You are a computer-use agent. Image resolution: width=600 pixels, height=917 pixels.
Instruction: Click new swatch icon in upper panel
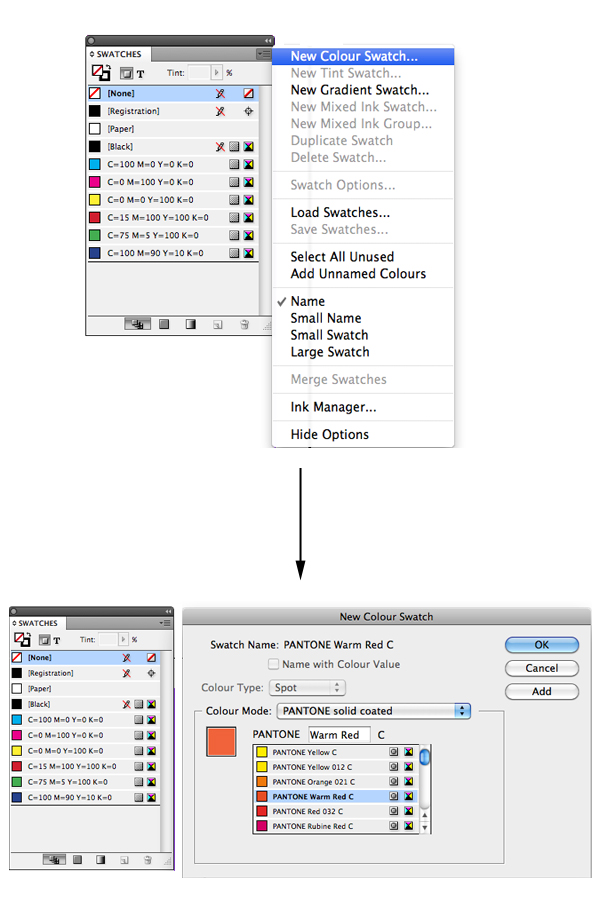click(218, 325)
